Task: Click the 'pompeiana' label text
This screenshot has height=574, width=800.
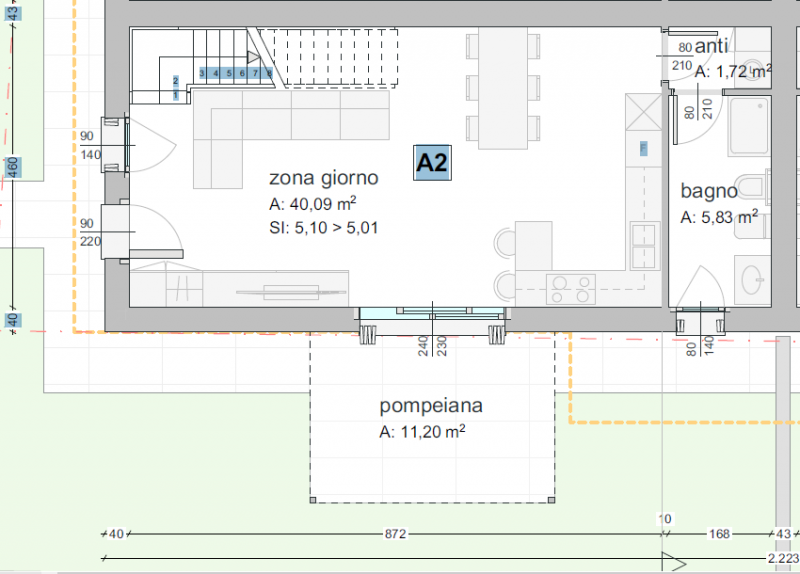Action: point(431,406)
